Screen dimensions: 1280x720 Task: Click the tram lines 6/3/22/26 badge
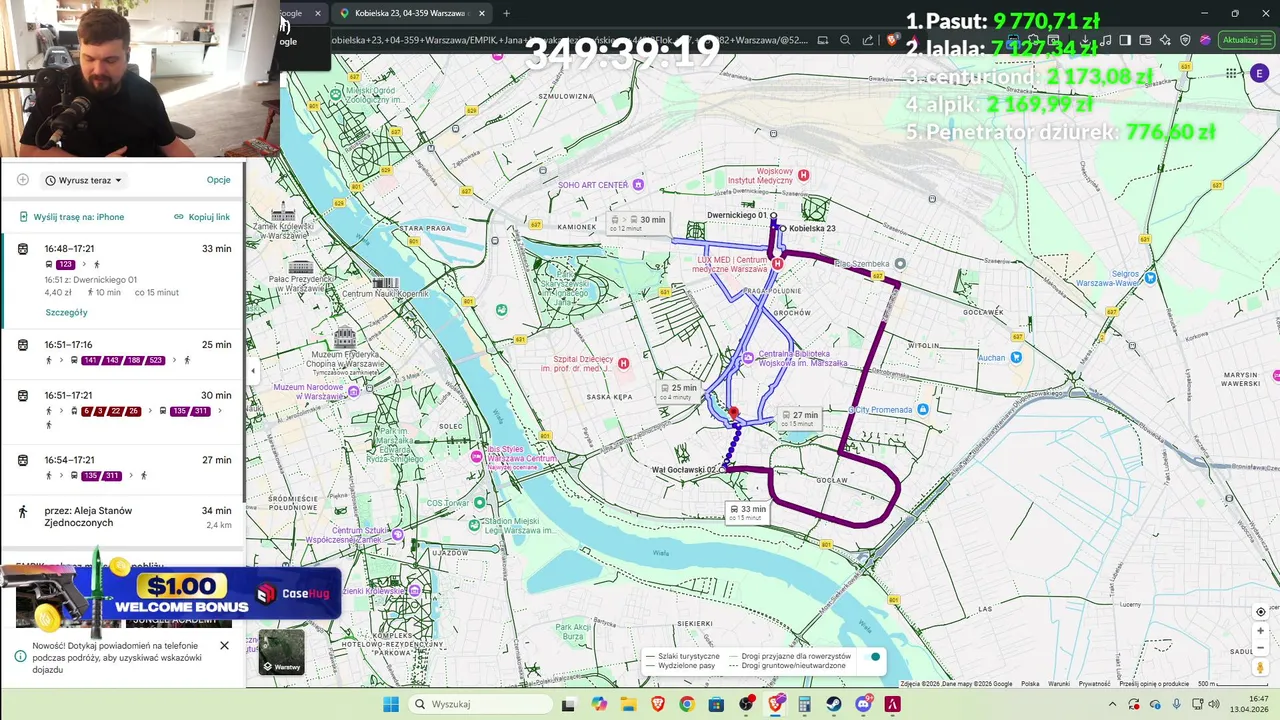point(111,411)
